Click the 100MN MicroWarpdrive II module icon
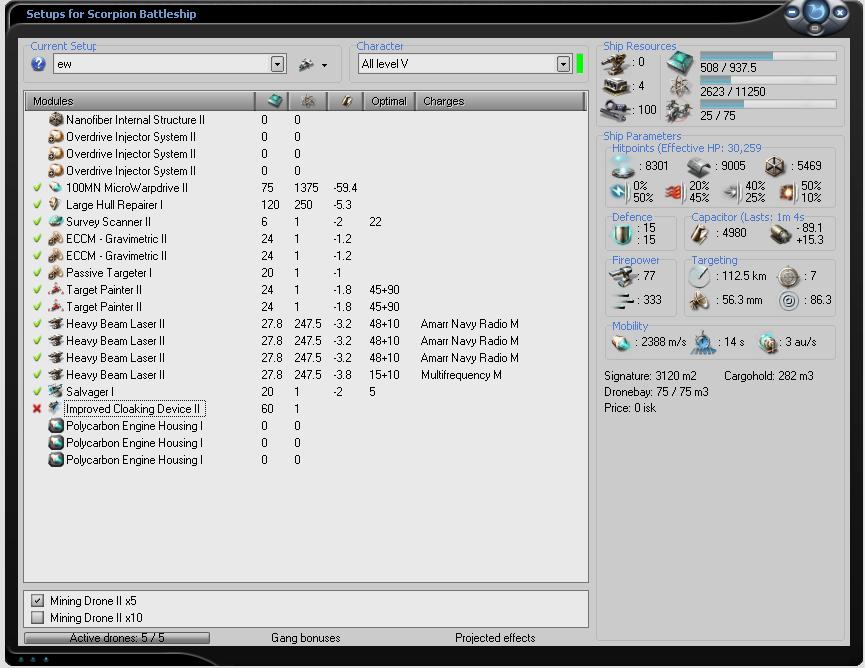865x668 pixels. pyautogui.click(x=56, y=188)
